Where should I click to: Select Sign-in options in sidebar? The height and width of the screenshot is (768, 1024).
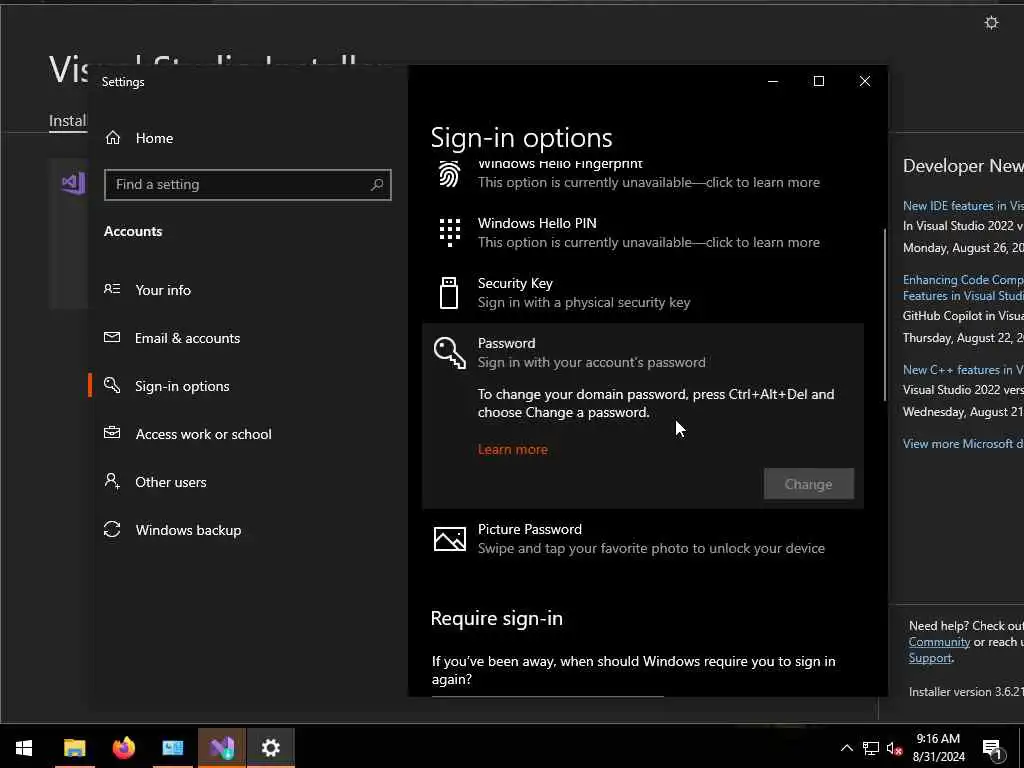click(x=182, y=386)
